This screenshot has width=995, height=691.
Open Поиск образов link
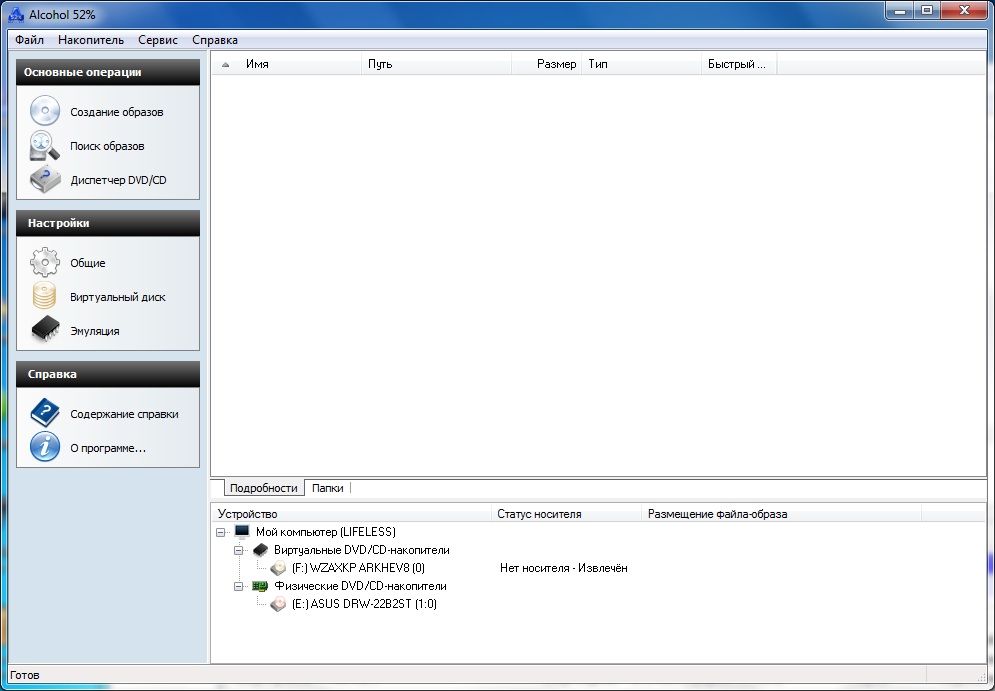coord(107,146)
